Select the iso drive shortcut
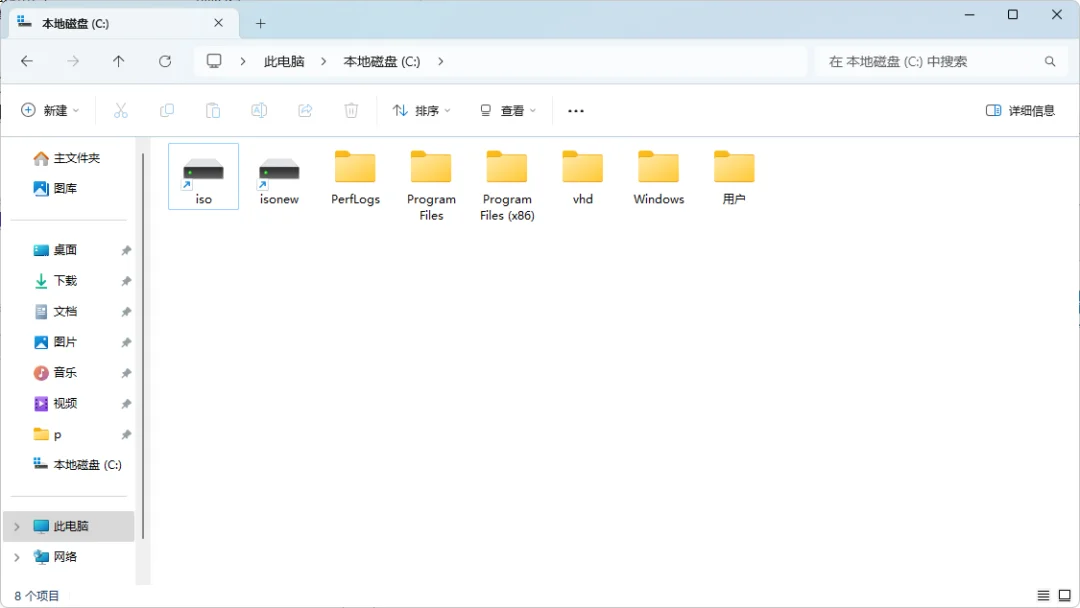Image resolution: width=1080 pixels, height=608 pixels. point(203,176)
